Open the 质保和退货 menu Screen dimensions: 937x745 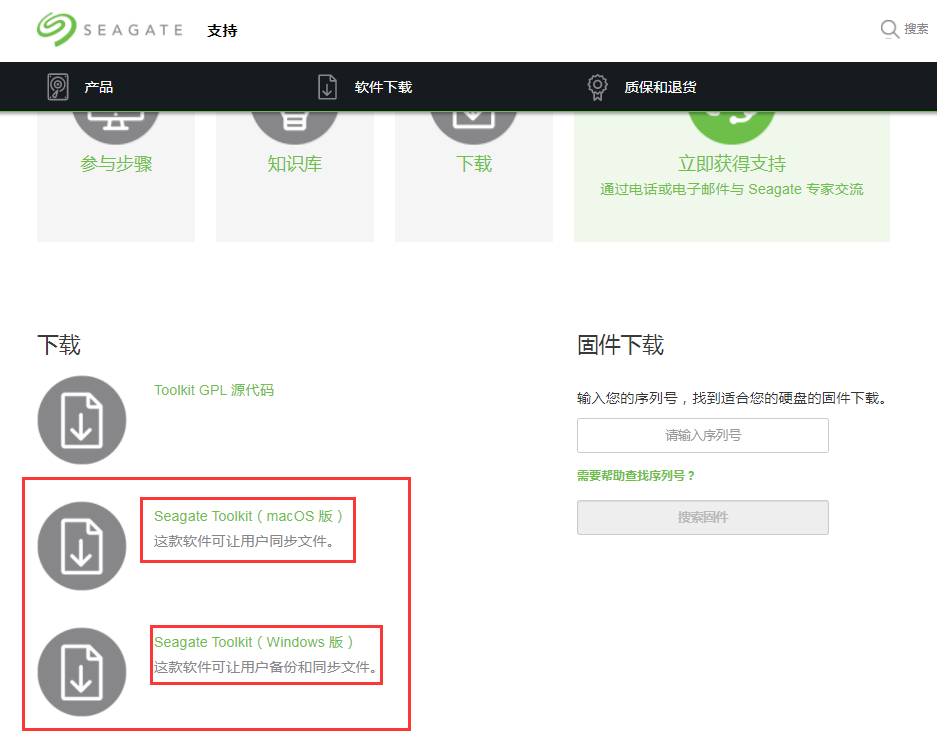point(660,87)
